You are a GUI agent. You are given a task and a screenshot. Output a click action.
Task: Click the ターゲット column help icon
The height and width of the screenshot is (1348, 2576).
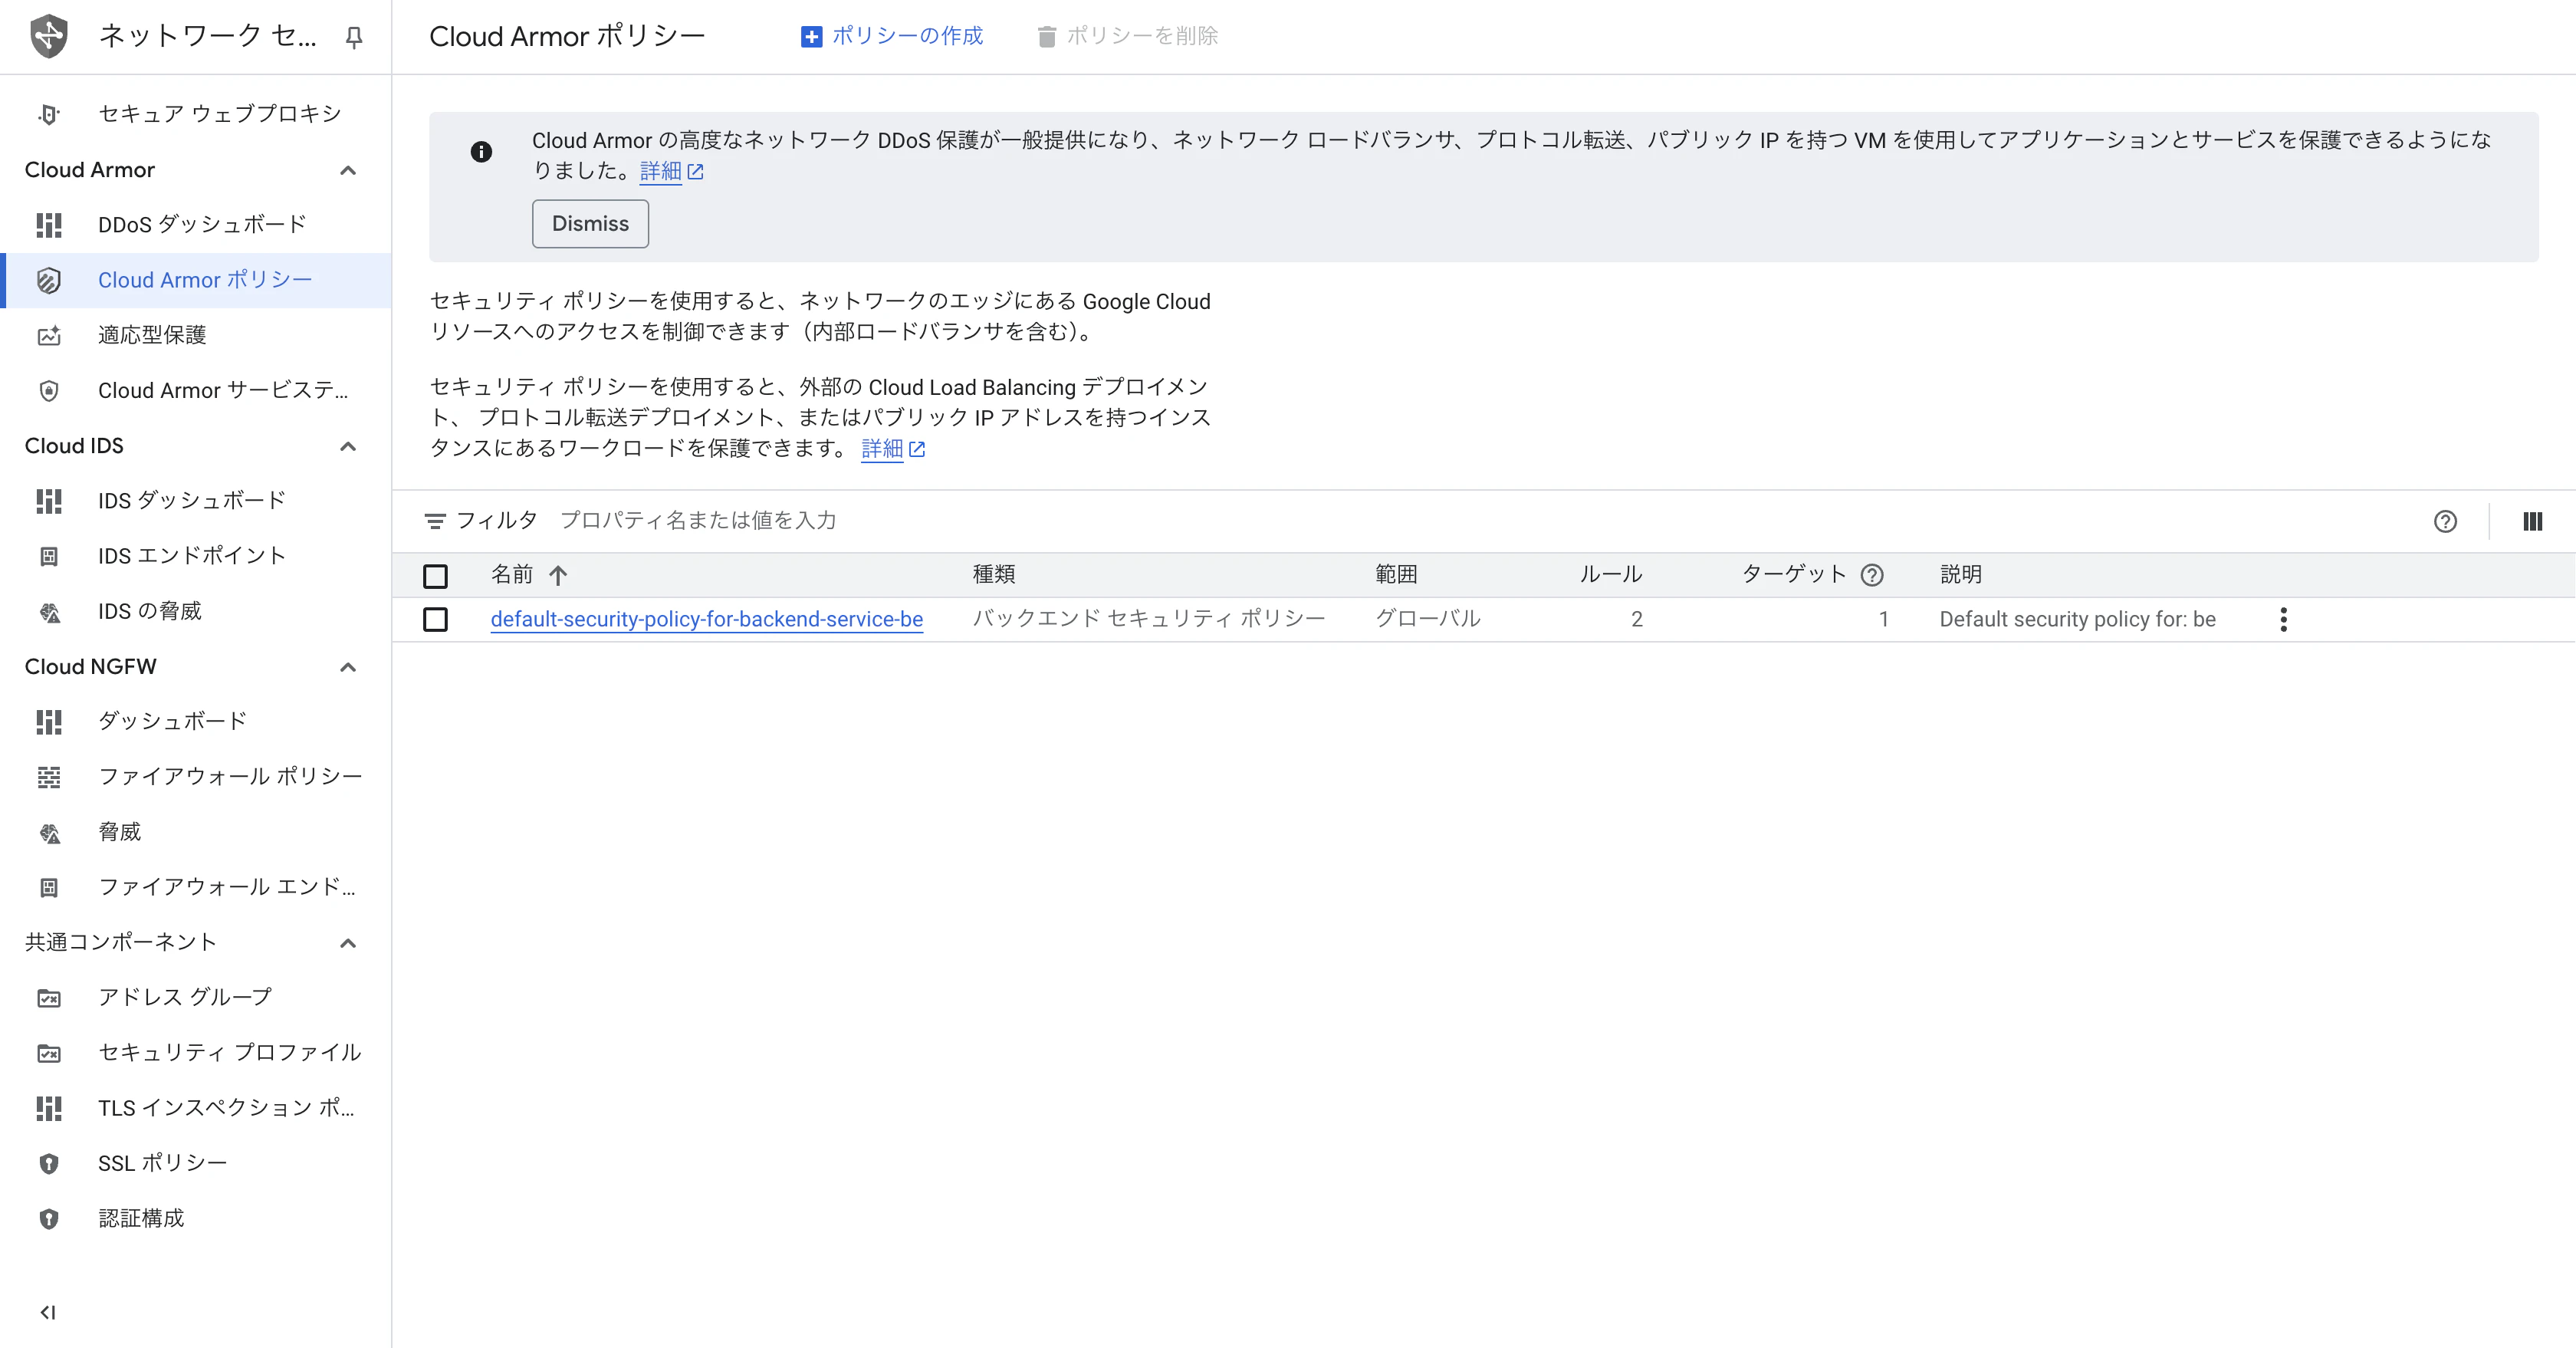pos(1872,575)
